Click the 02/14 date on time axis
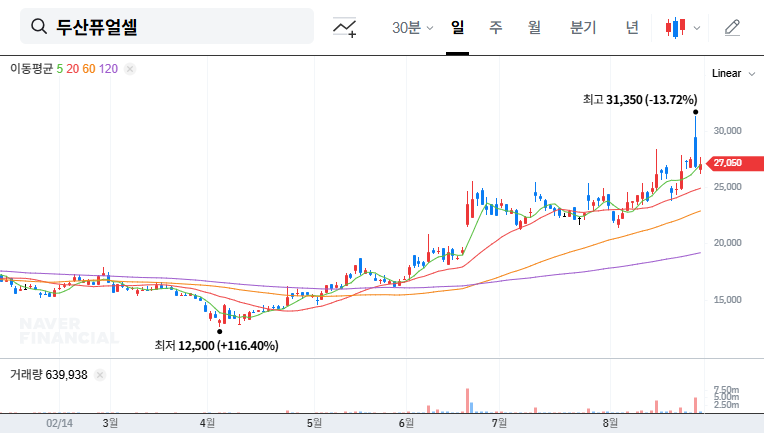This screenshot has width=764, height=433. tap(59, 423)
